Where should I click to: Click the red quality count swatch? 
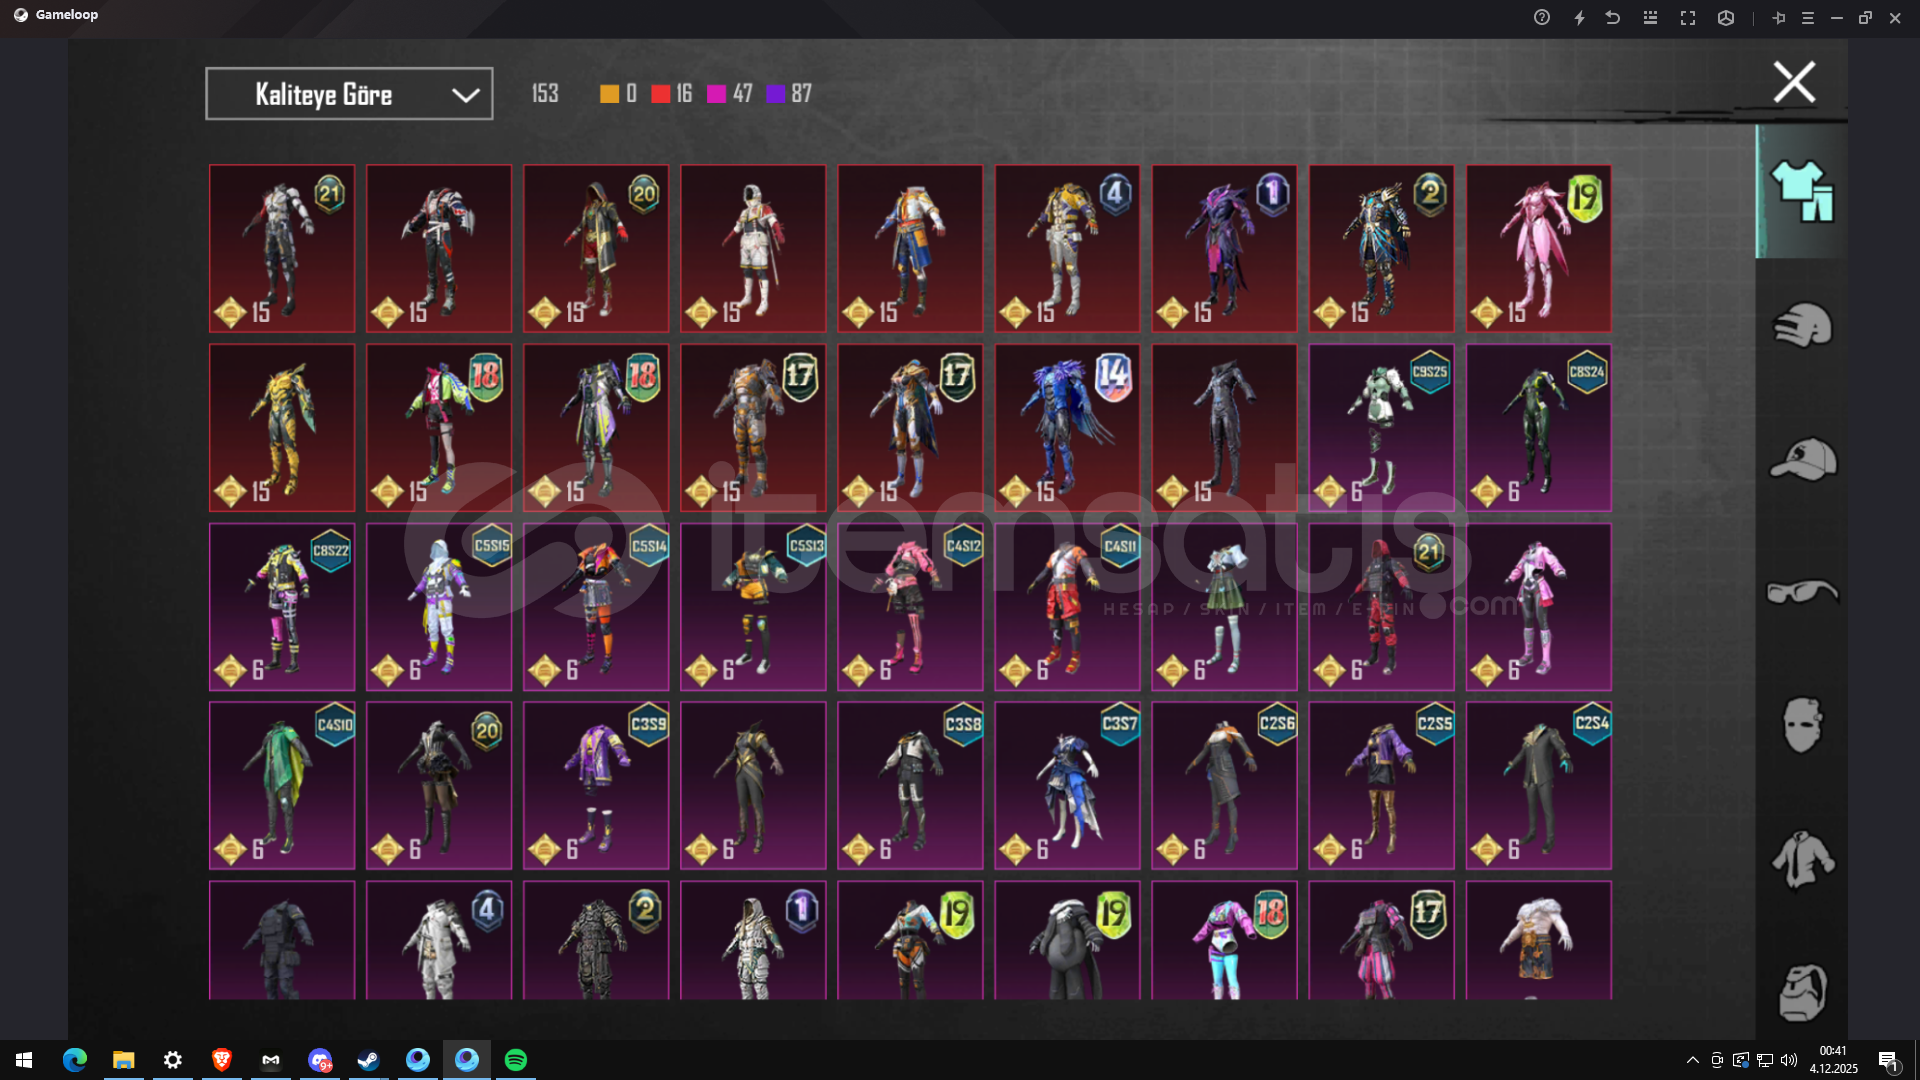pos(660,94)
